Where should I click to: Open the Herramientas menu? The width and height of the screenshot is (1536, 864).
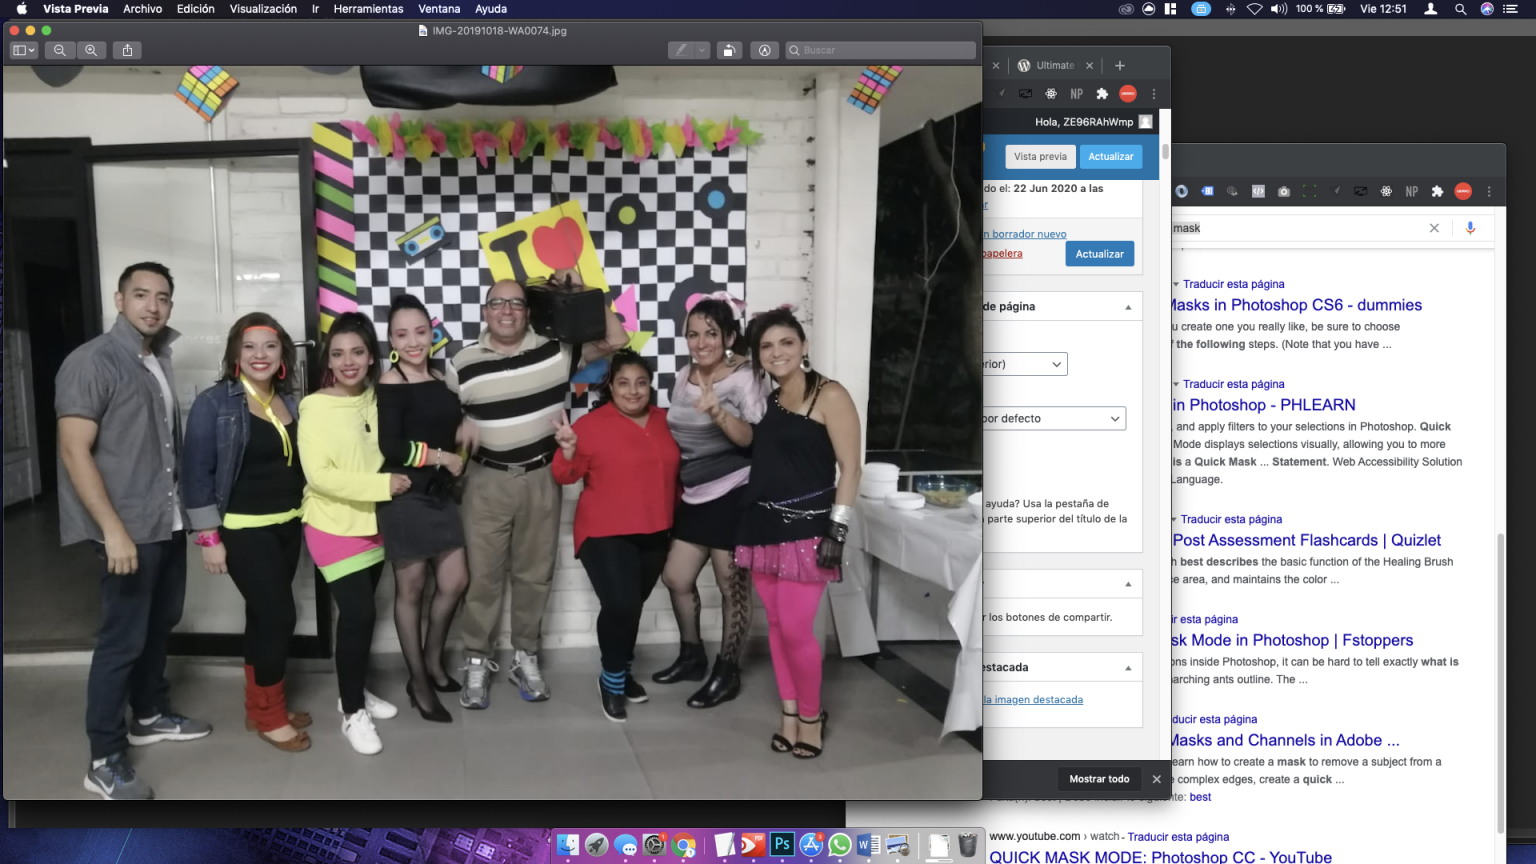click(x=368, y=9)
